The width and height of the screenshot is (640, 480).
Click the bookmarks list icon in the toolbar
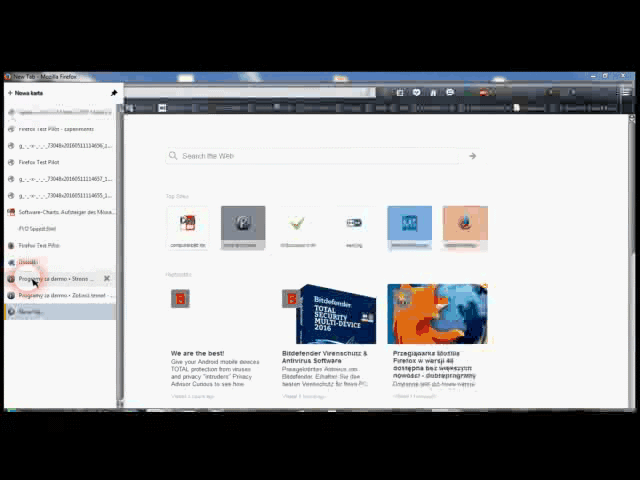[399, 93]
